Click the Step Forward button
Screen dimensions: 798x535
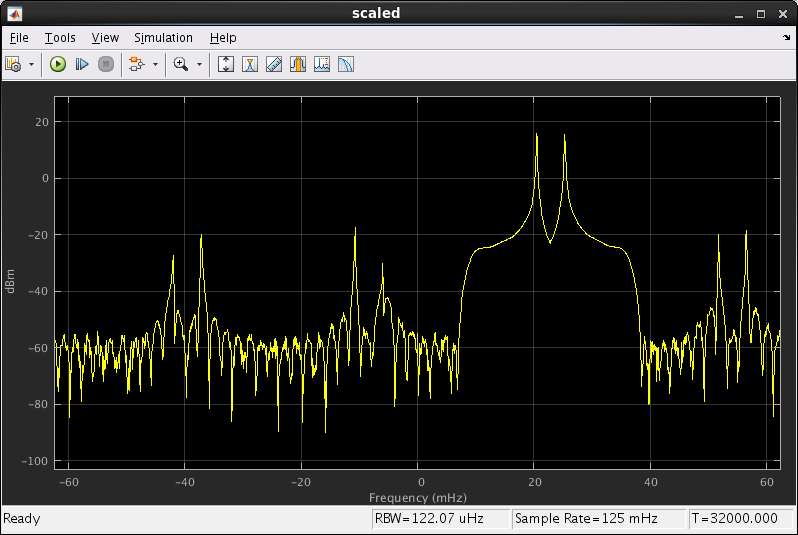(x=81, y=64)
